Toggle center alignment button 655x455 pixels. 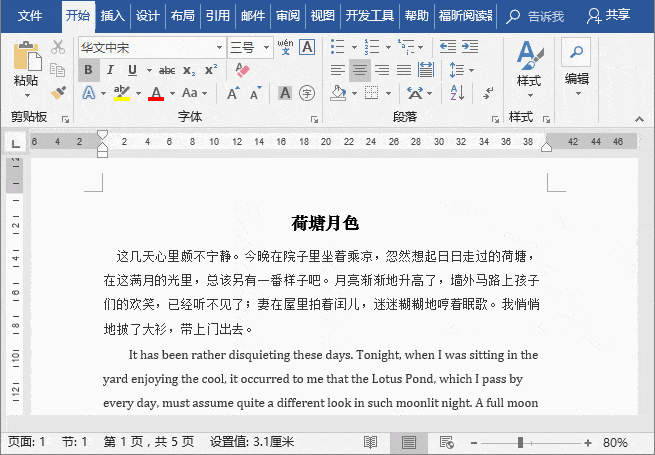click(360, 70)
